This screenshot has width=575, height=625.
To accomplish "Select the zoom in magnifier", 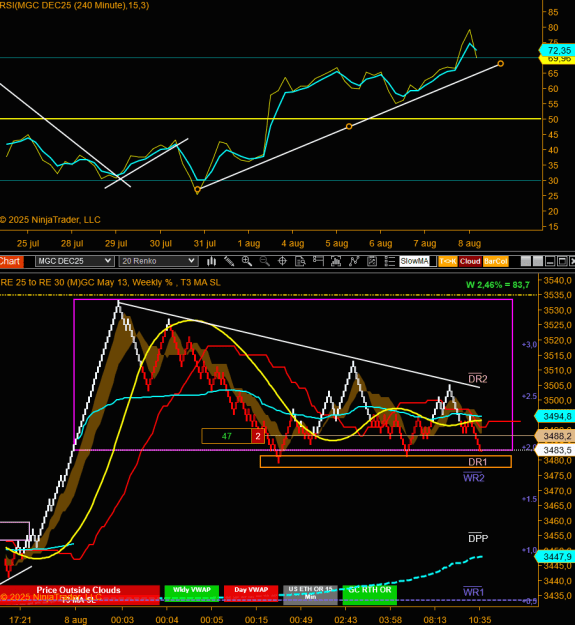I will pyautogui.click(x=247, y=261).
